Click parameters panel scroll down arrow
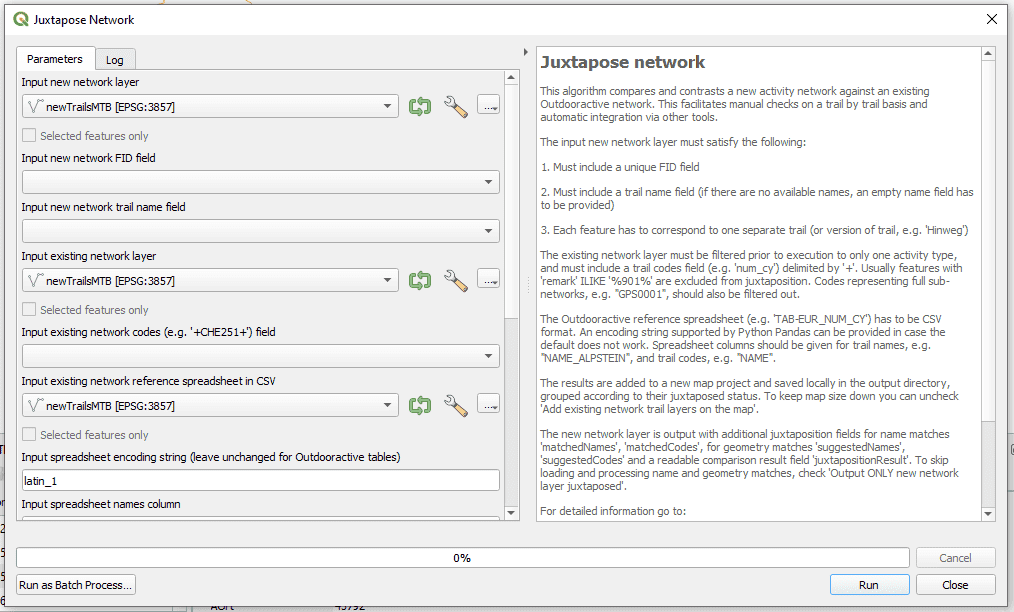 coord(511,513)
